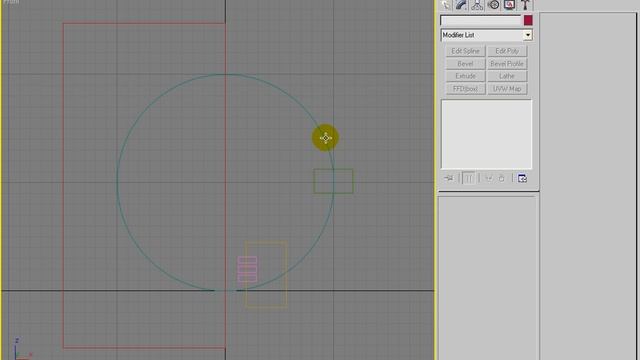Screen dimensions: 640x360
Task: Click the object name input field
Action: coord(481,20)
